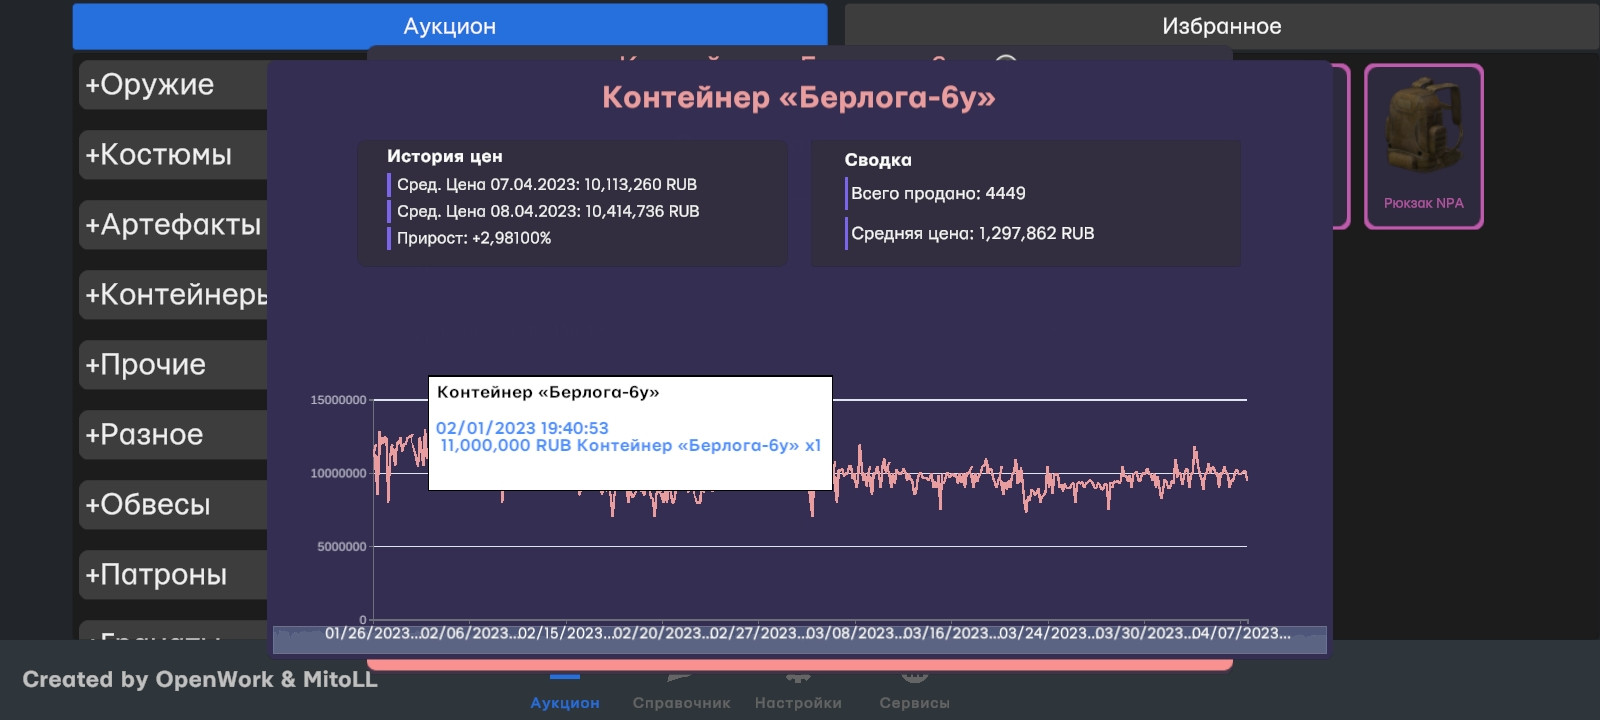Expand the +Разное category
The image size is (1600, 720).
coord(173,435)
